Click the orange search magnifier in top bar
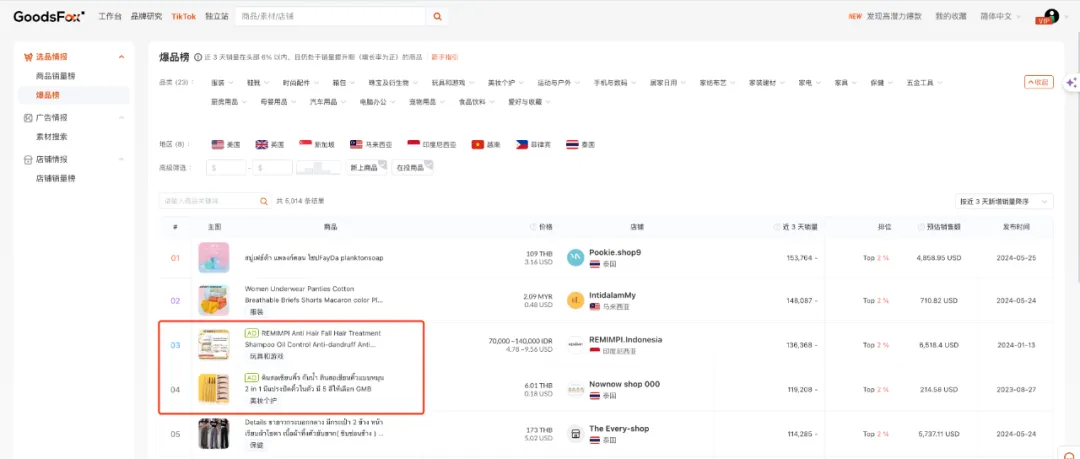This screenshot has width=1080, height=459. [x=437, y=17]
